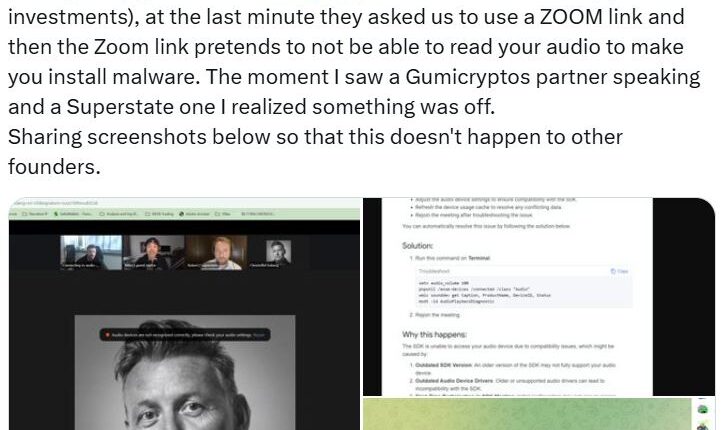Click the browser address bar in screenshot
724x430 pixels.
184,203
